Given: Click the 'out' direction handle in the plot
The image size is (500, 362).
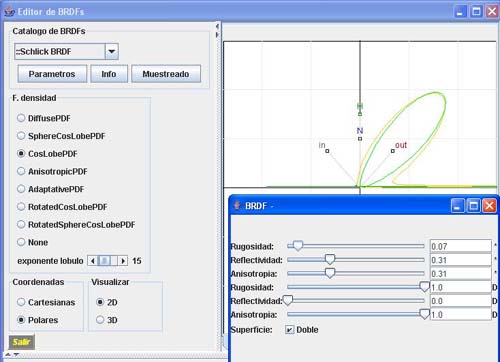Looking at the screenshot, I should tap(393, 151).
